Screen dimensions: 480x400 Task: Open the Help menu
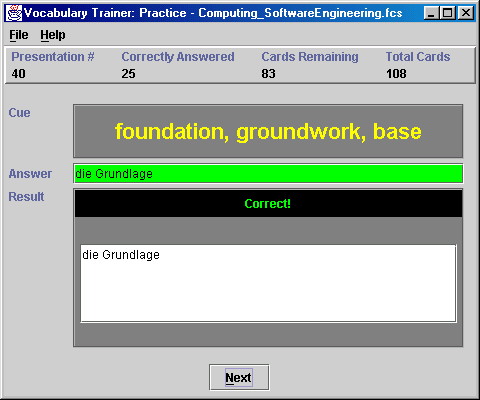click(53, 35)
